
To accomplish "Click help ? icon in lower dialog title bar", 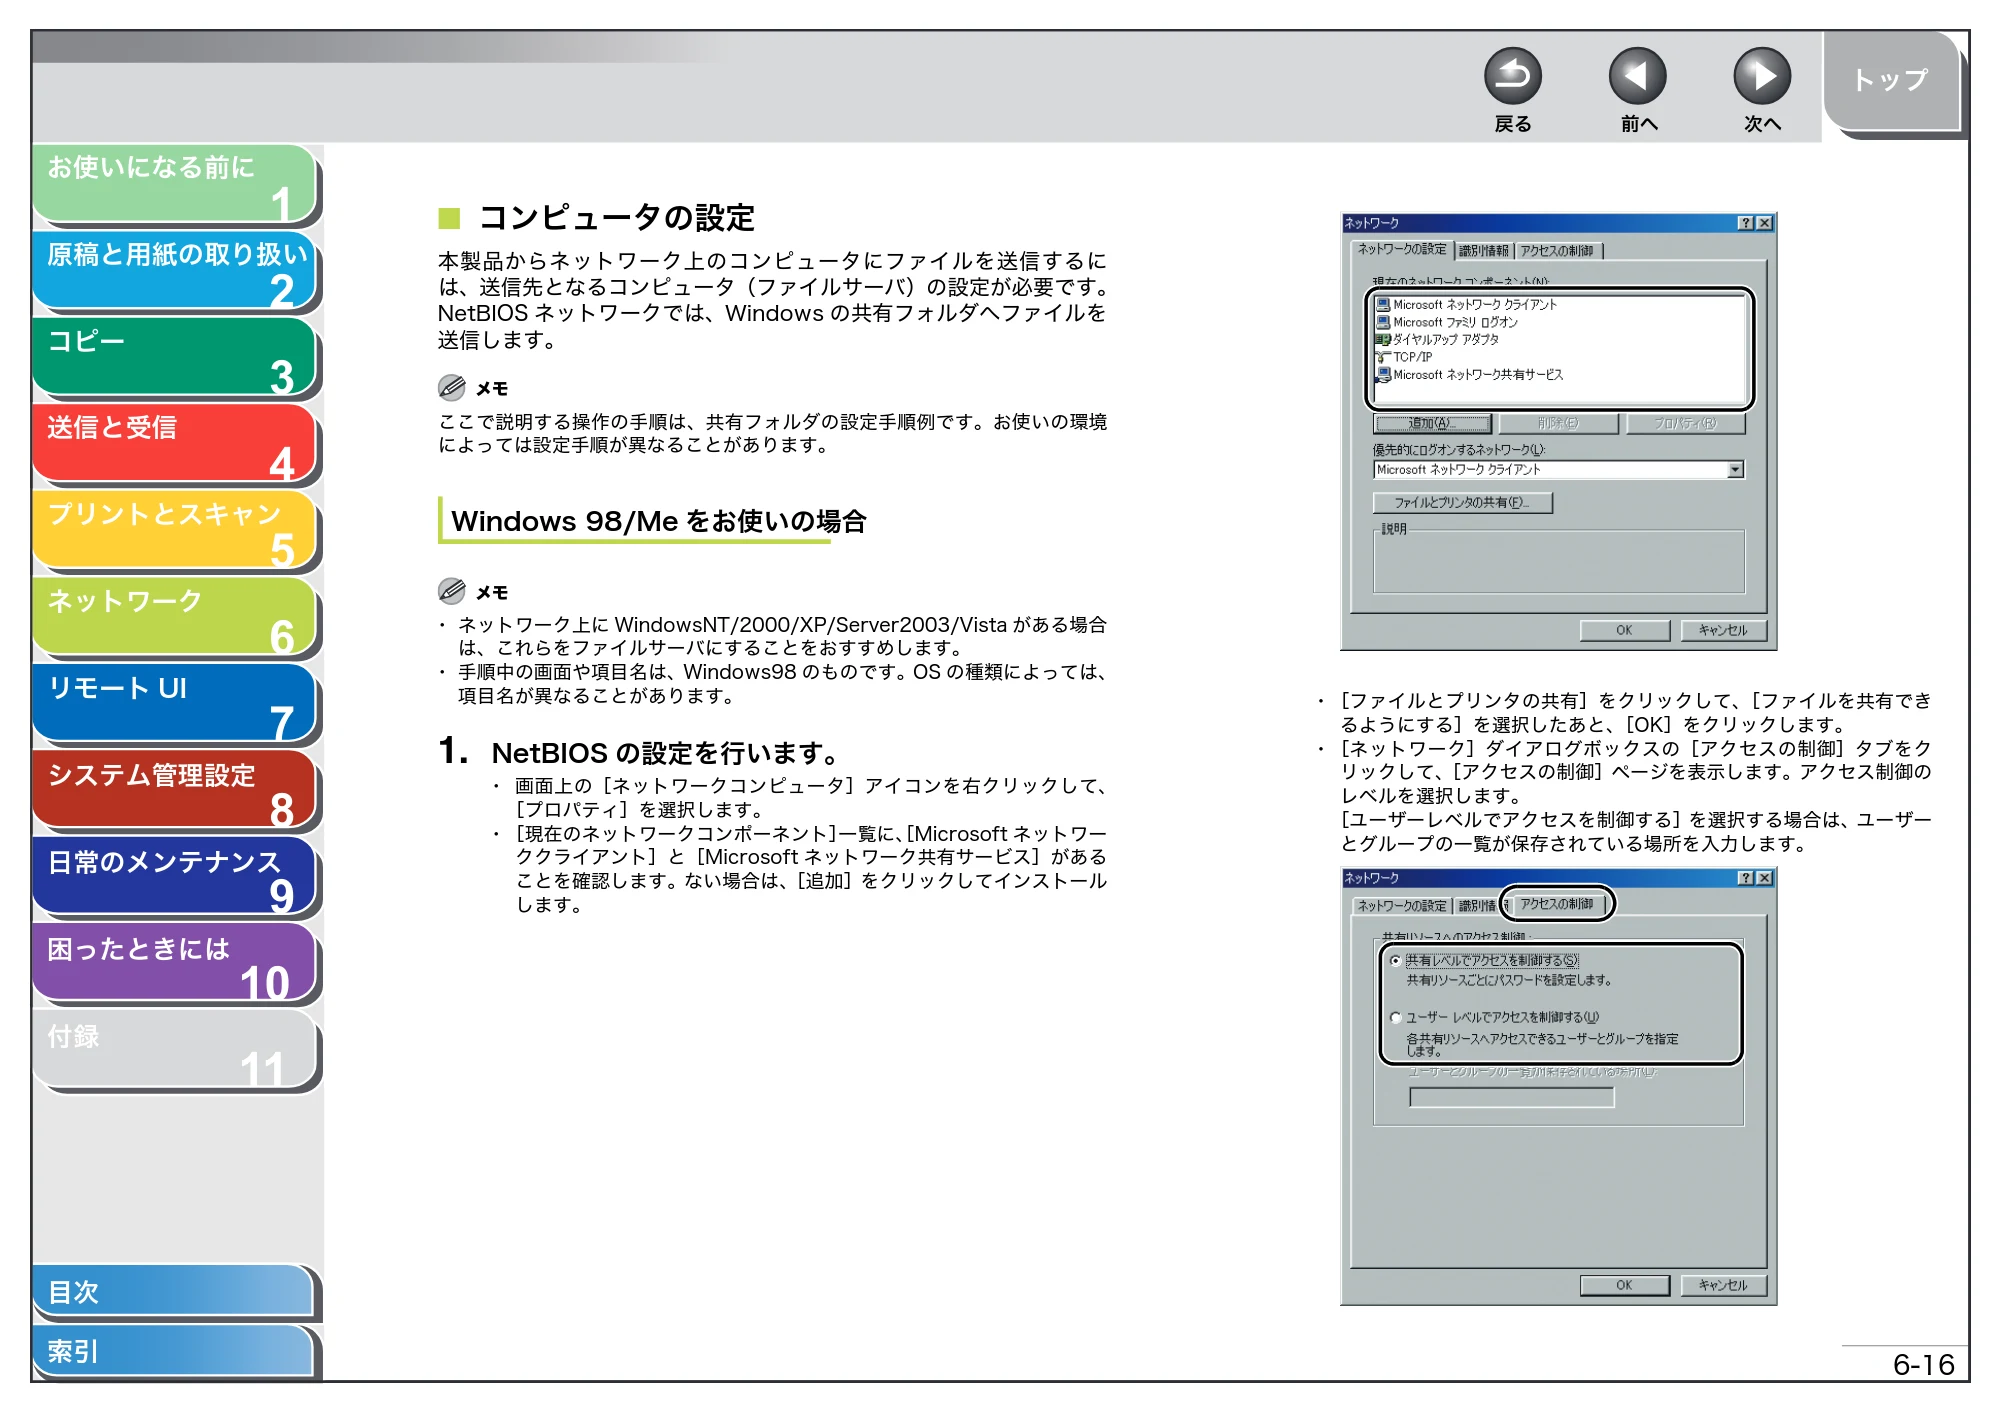I will 1745,878.
